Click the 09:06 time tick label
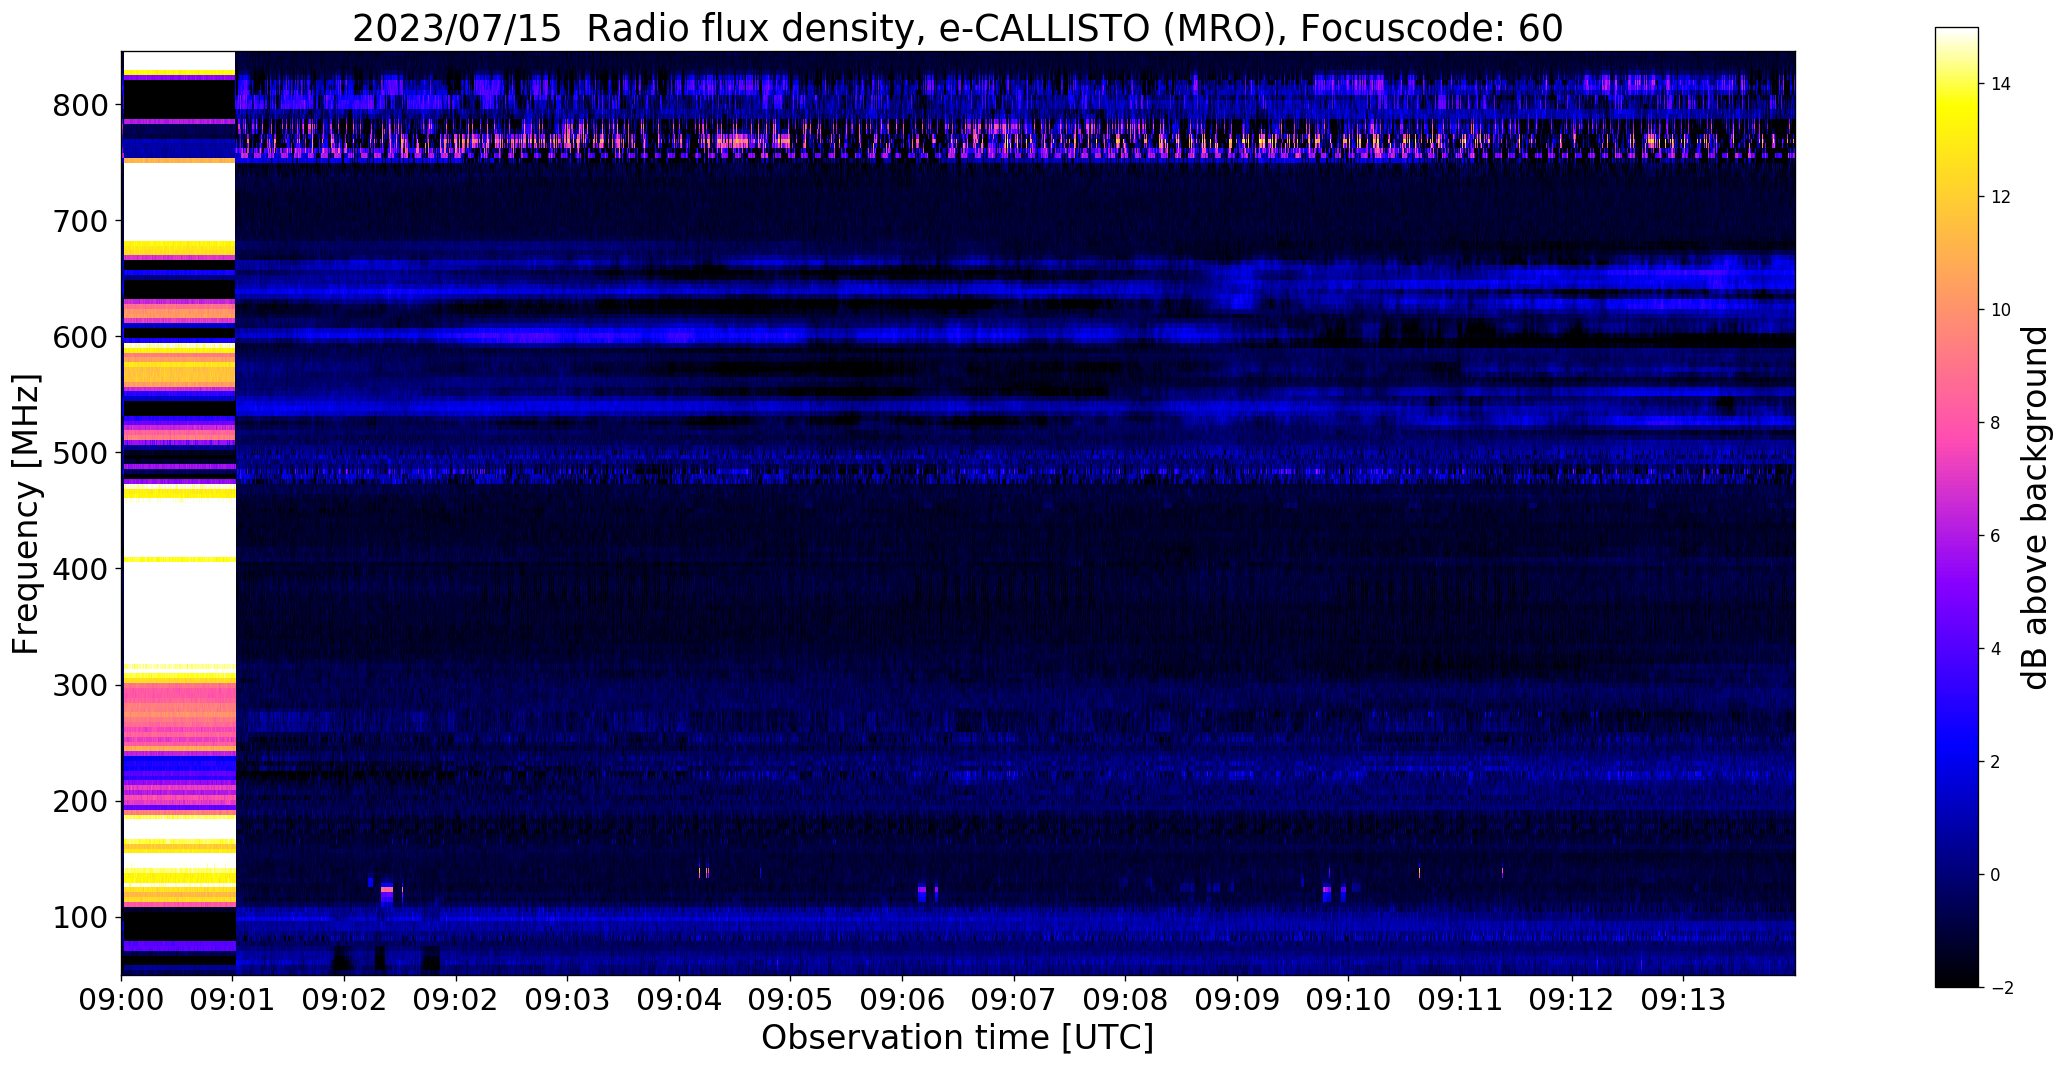The height and width of the screenshot is (1067, 2066). [x=903, y=1000]
